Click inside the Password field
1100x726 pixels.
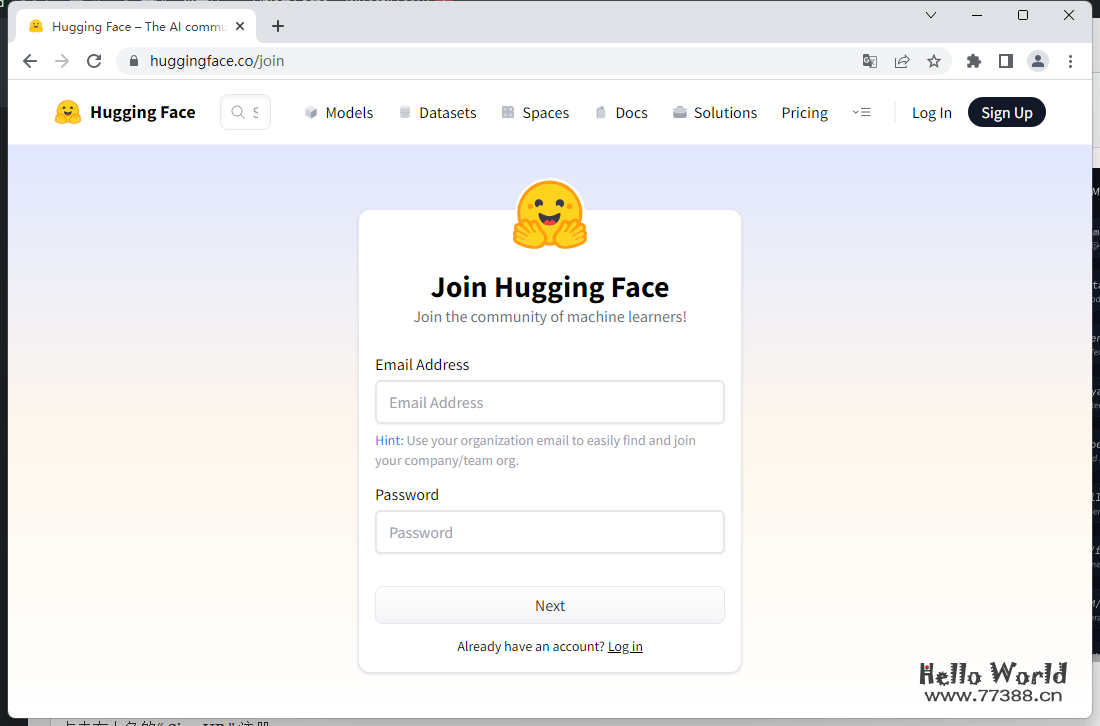[x=549, y=532]
